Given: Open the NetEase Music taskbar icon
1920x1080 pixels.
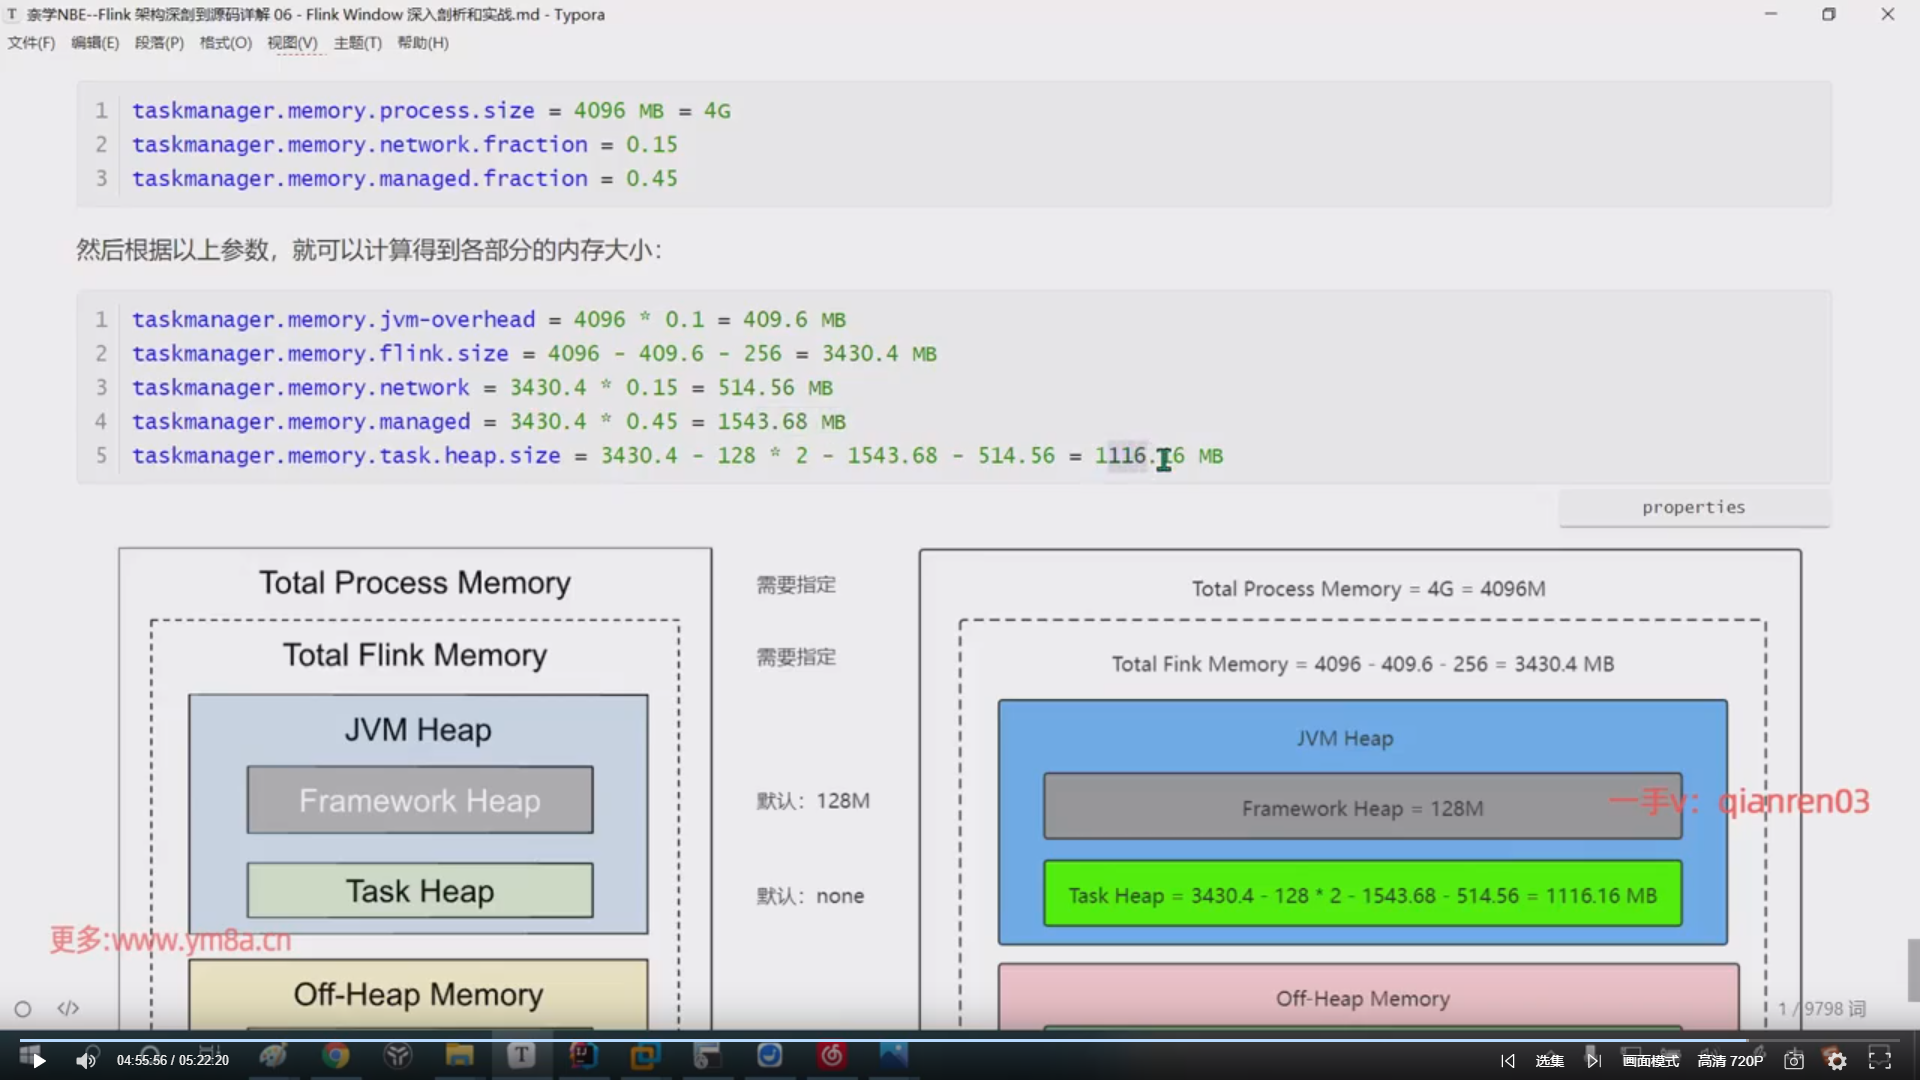Looking at the screenshot, I should pos(831,1055).
